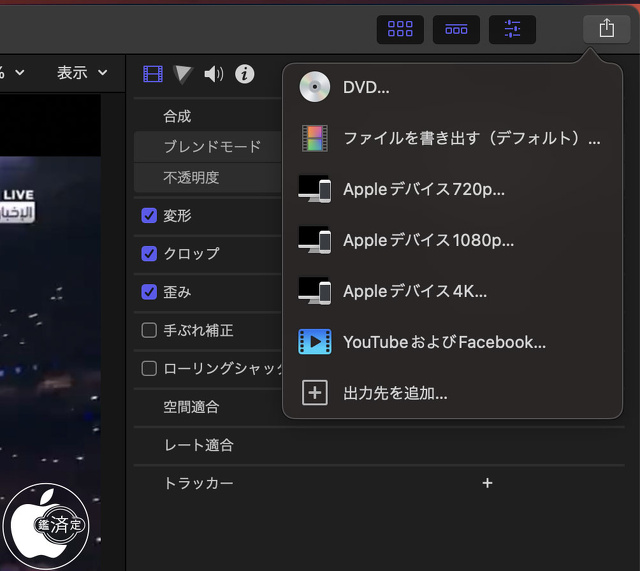Open the audio inspector speaker icon

(x=213, y=74)
